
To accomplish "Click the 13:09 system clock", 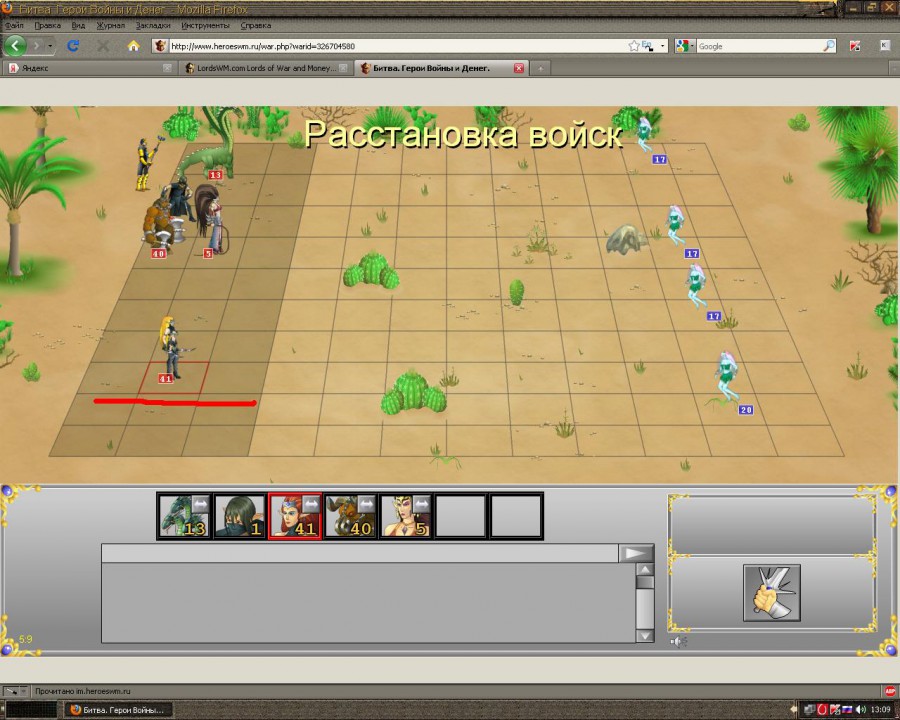I will coord(881,710).
